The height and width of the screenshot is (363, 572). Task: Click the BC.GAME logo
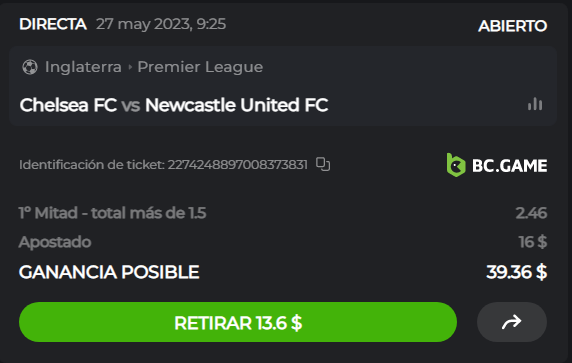pos(497,165)
